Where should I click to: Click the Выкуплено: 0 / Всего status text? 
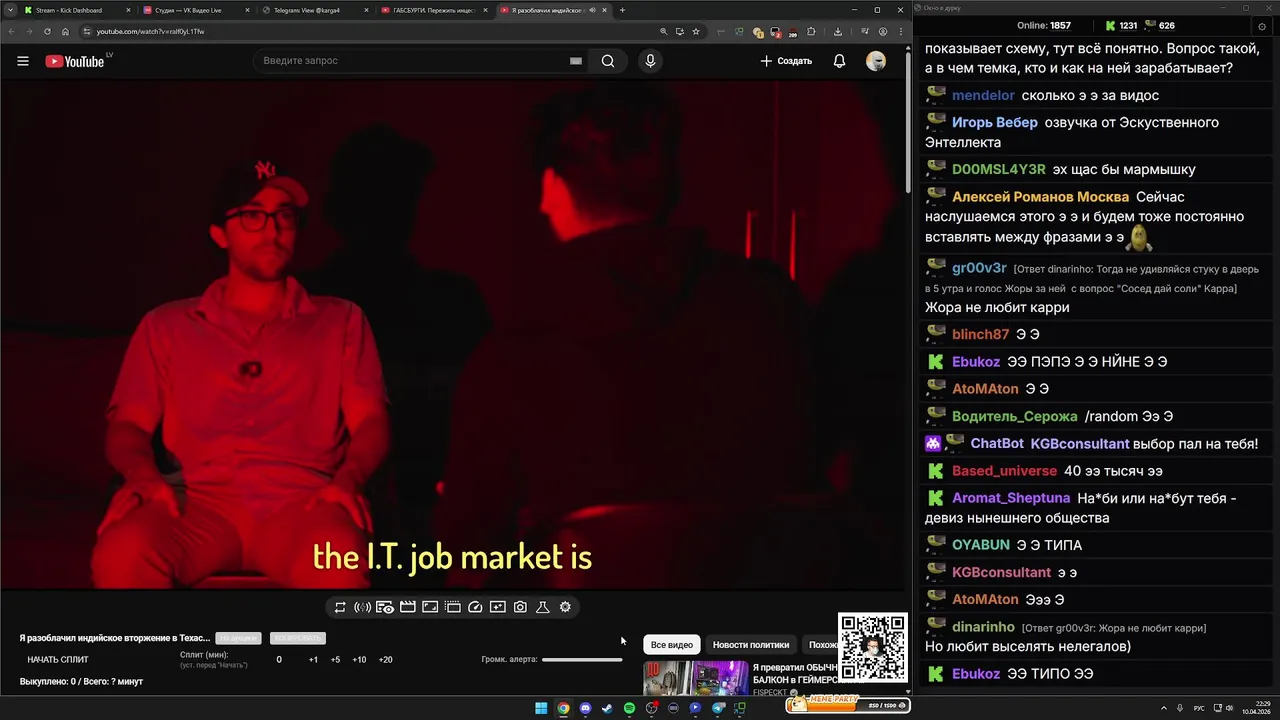[81, 682]
